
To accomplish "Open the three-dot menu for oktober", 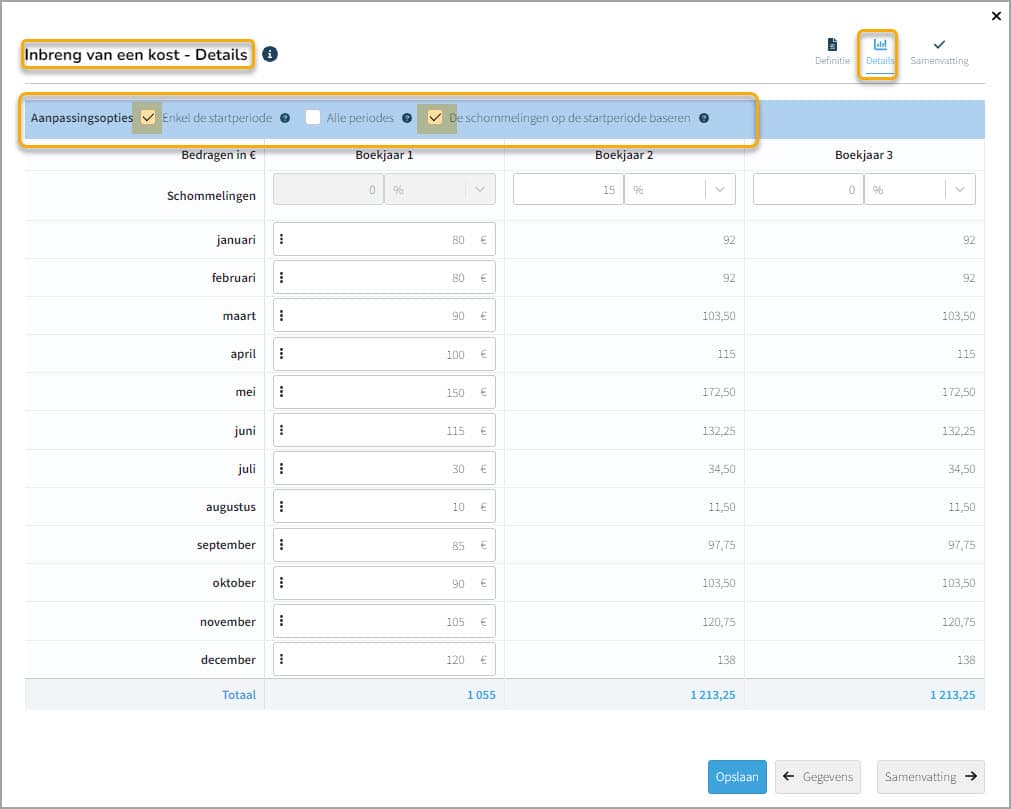I will pos(282,582).
